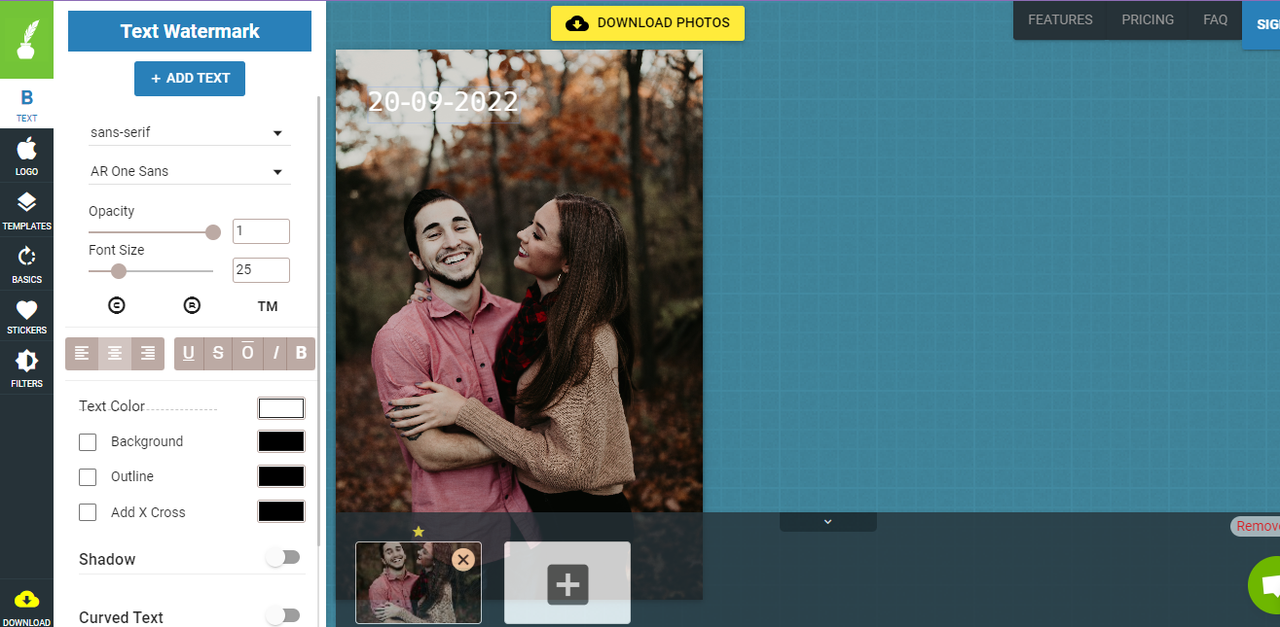The height and width of the screenshot is (627, 1280).
Task: Click the star above the thumbnail
Action: pos(418,531)
